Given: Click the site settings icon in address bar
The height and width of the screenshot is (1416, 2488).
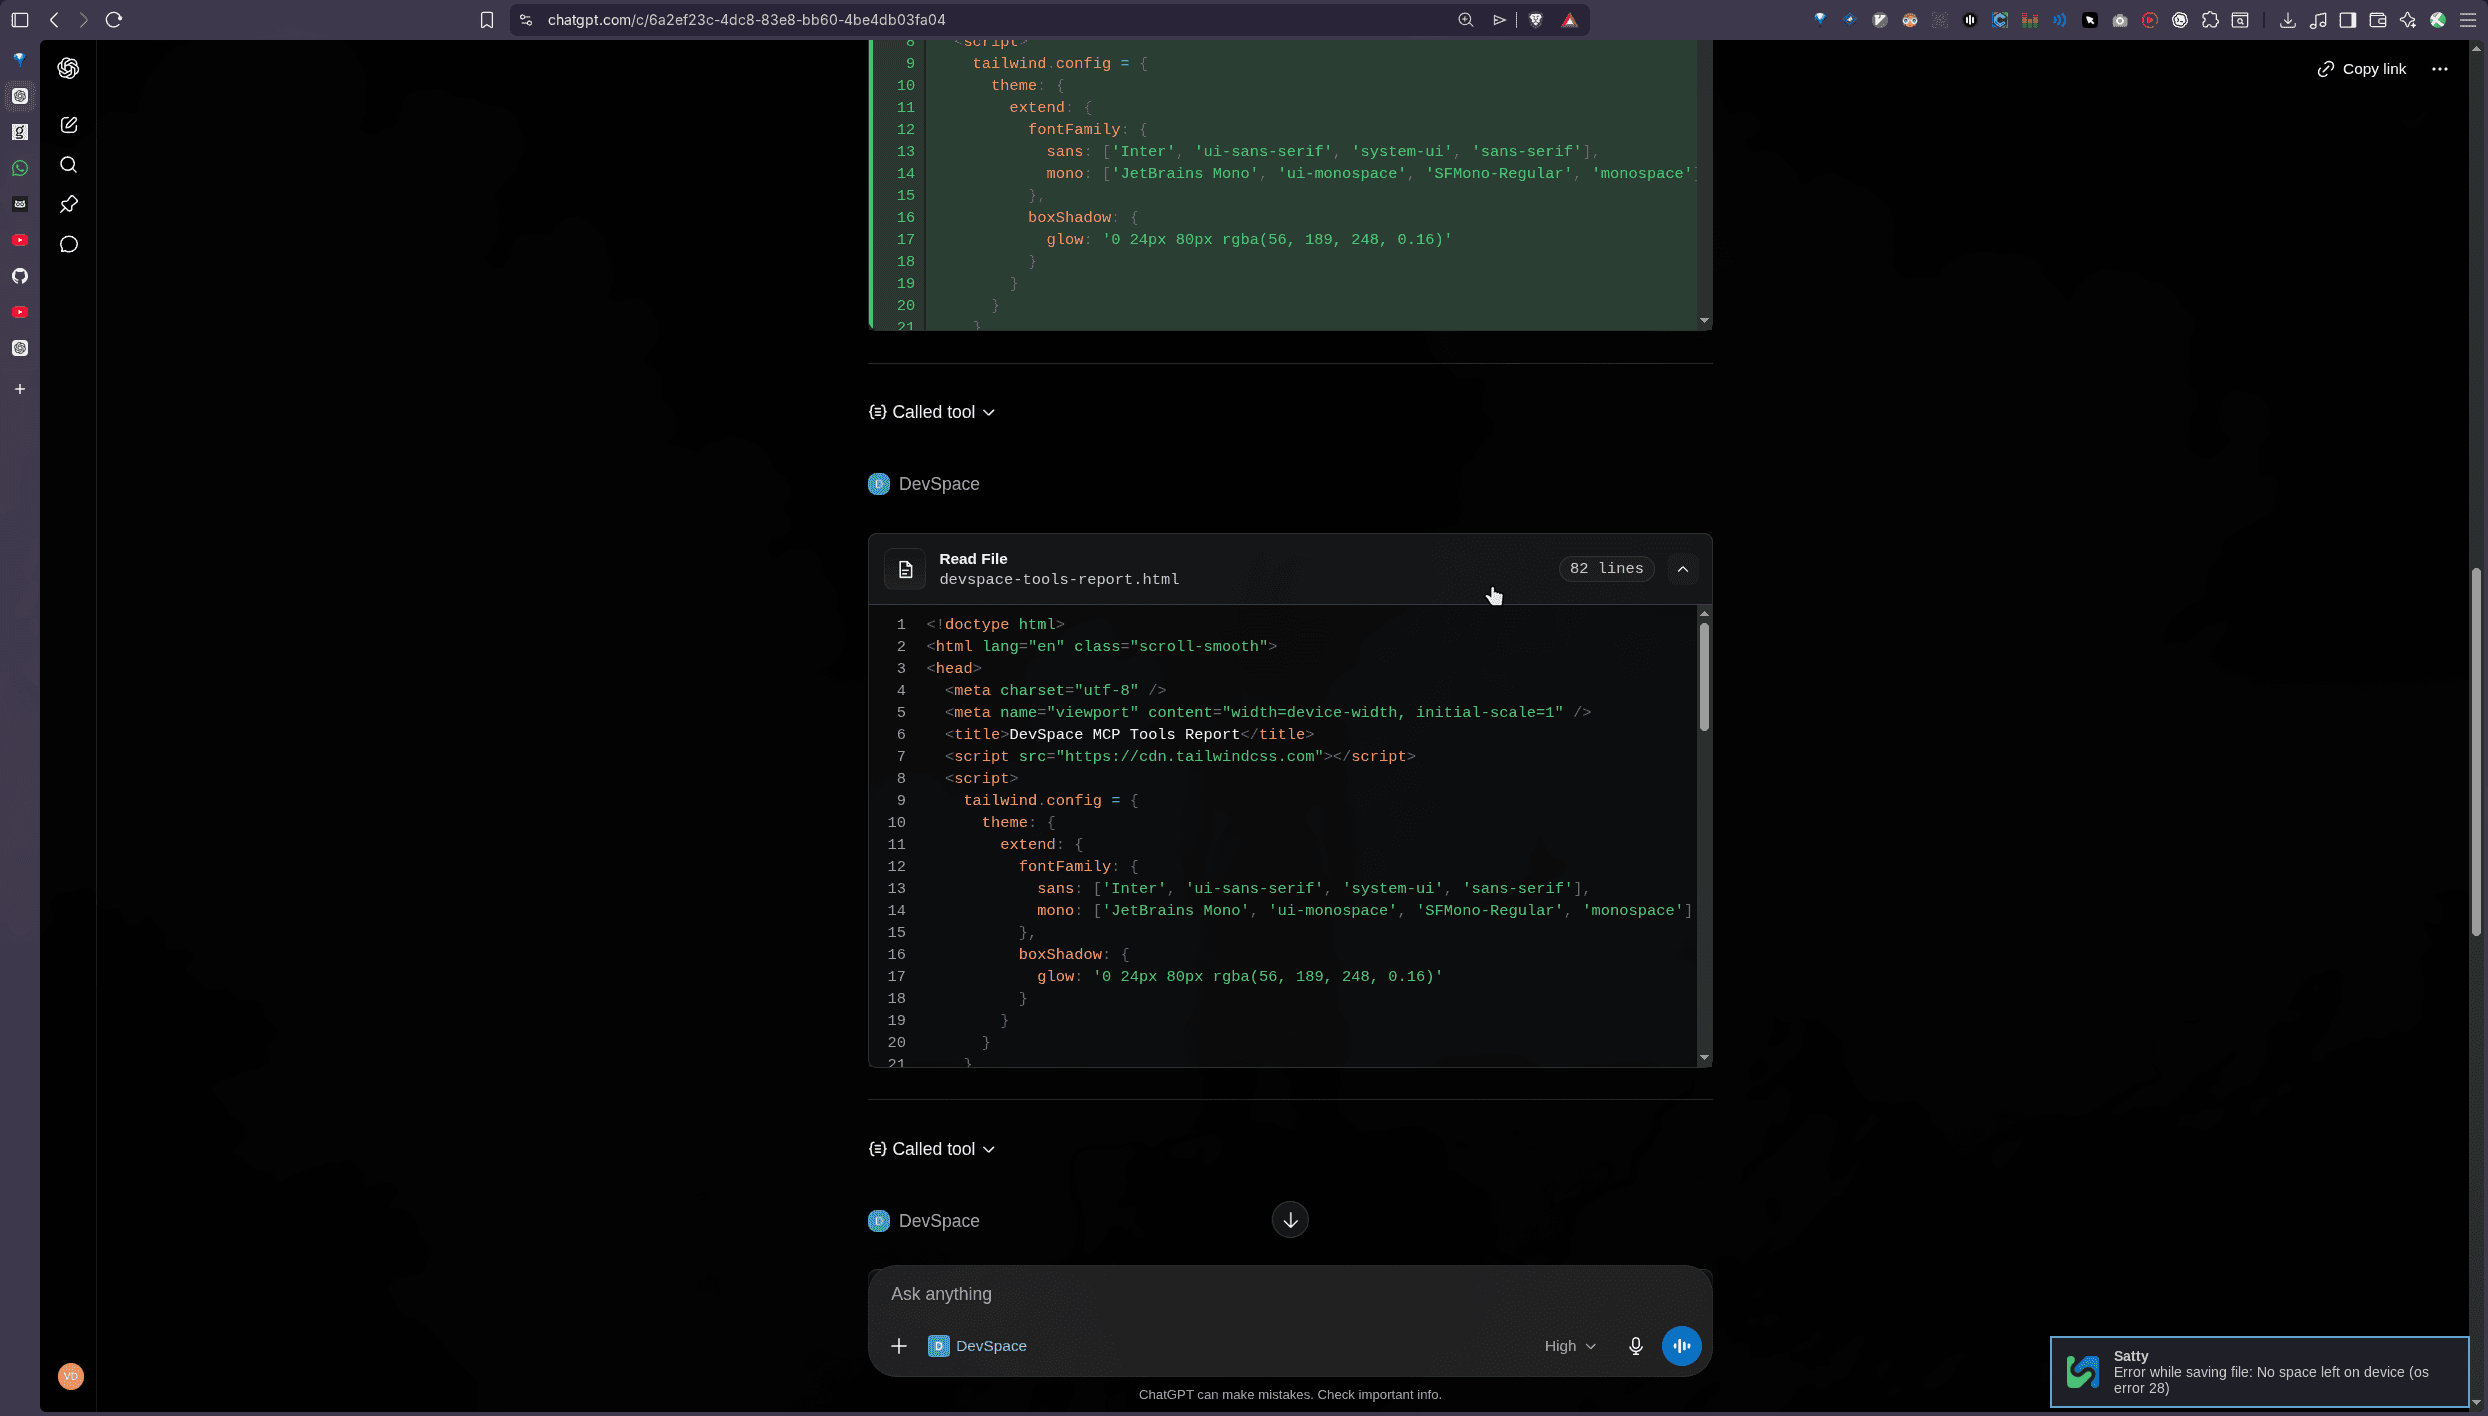Looking at the screenshot, I should pos(526,20).
